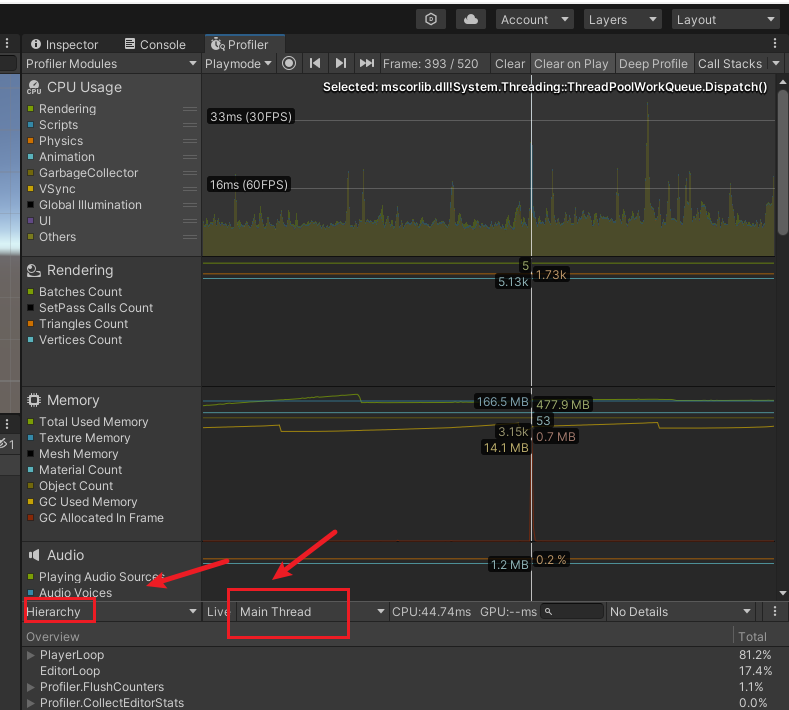The image size is (789, 710).
Task: Grab the reorder handle beside Rendering category
Action: coord(190,109)
